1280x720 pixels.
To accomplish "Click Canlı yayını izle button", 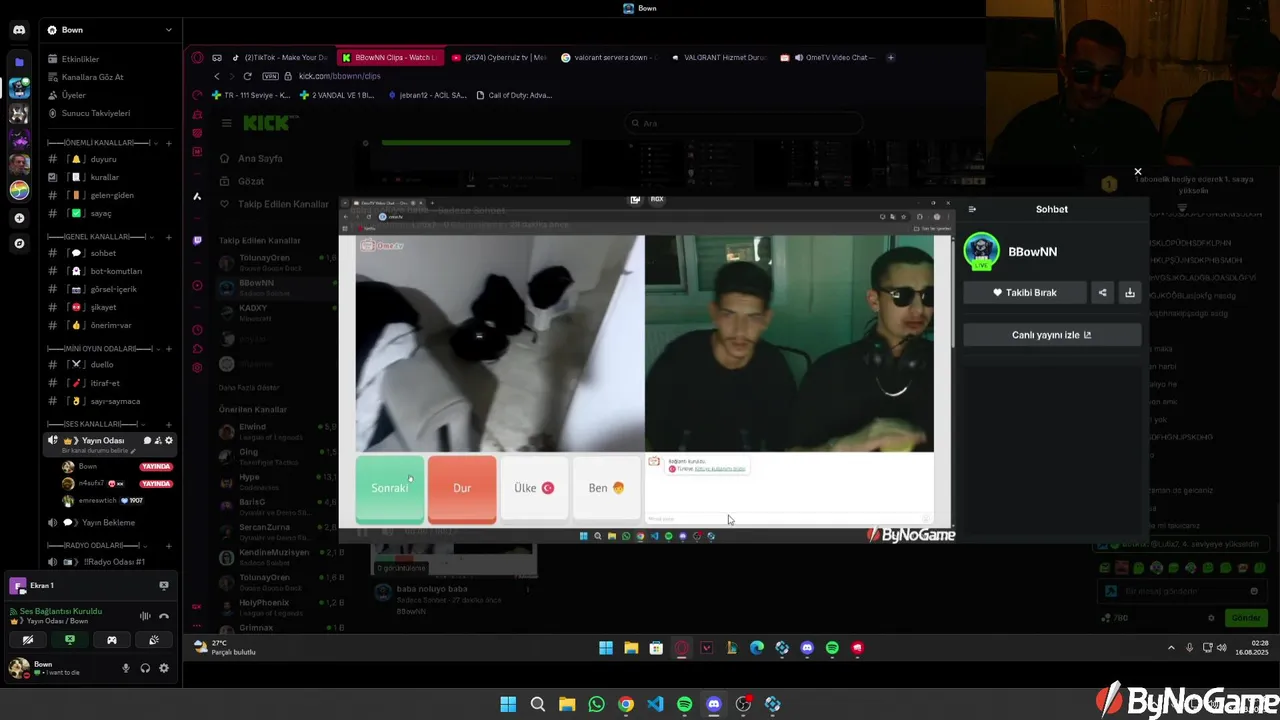I will click(1052, 335).
